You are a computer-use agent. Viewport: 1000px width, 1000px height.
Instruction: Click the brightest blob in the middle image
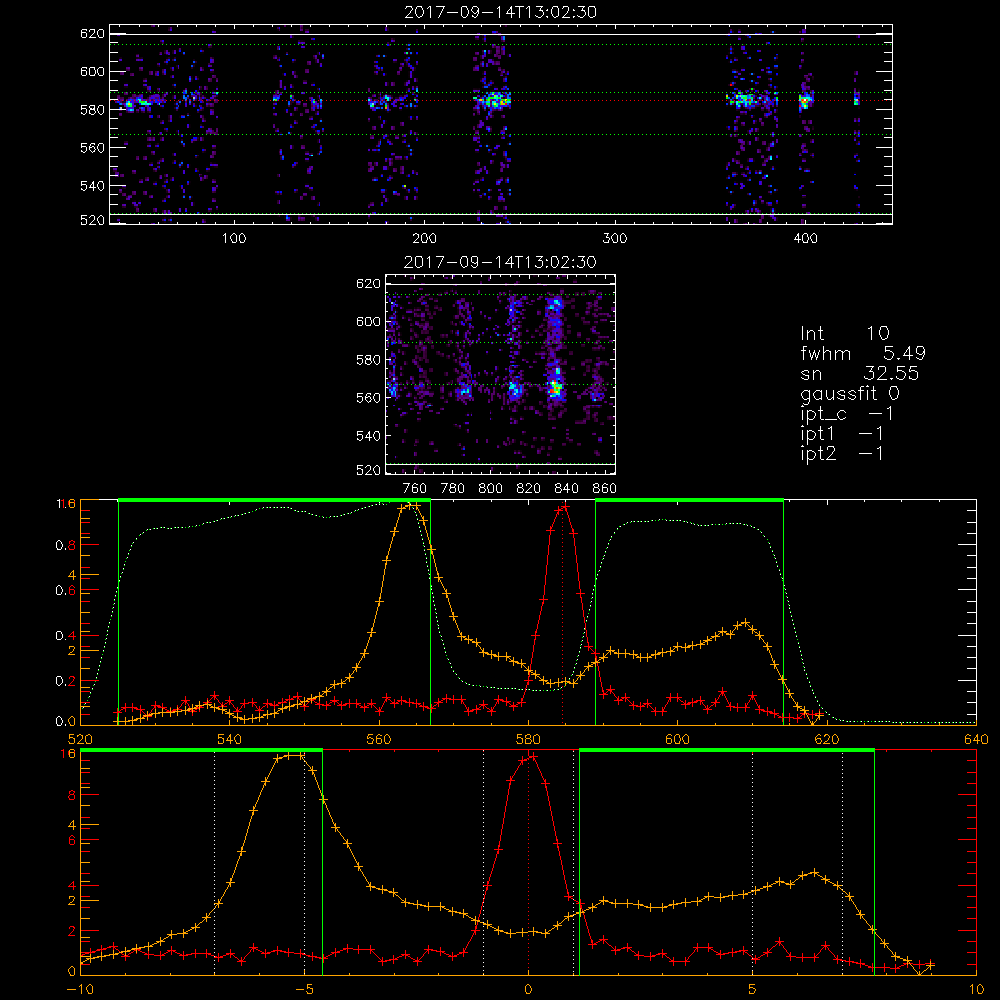pyautogui.click(x=556, y=386)
